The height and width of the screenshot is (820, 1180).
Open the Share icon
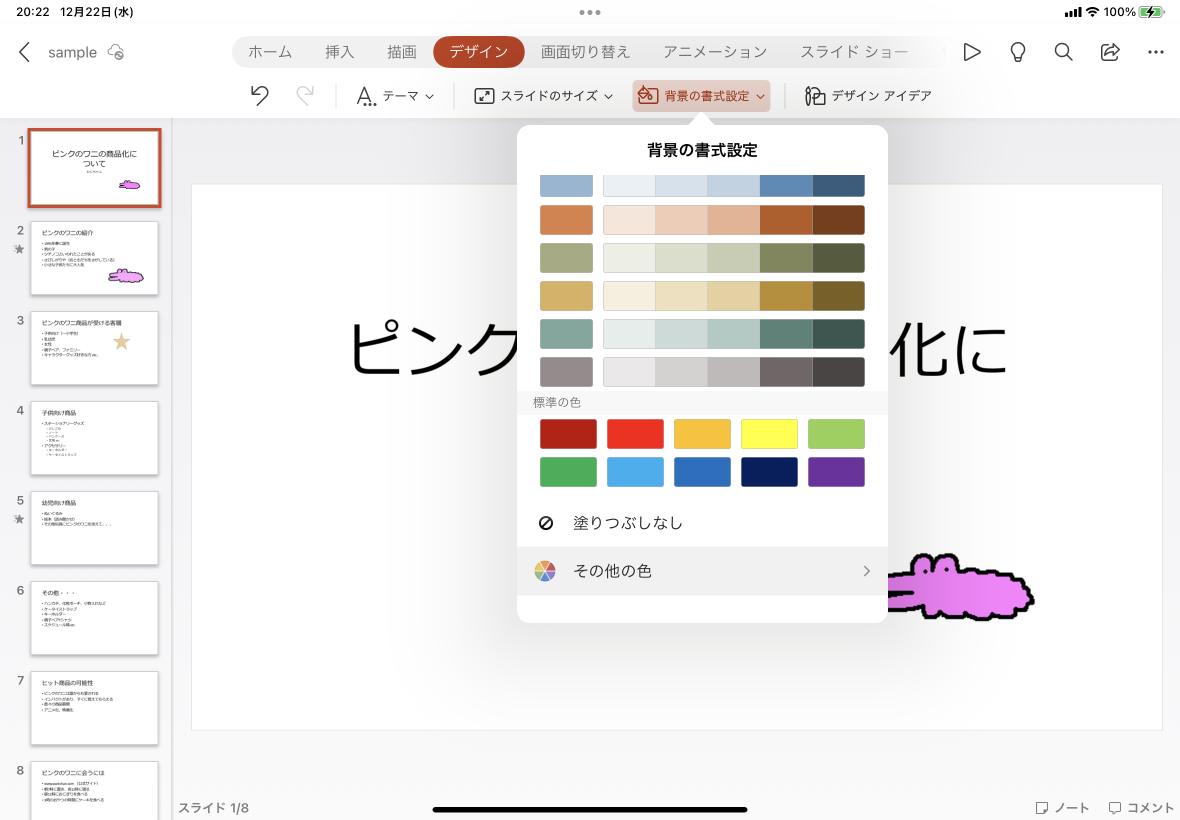pyautogui.click(x=1110, y=52)
